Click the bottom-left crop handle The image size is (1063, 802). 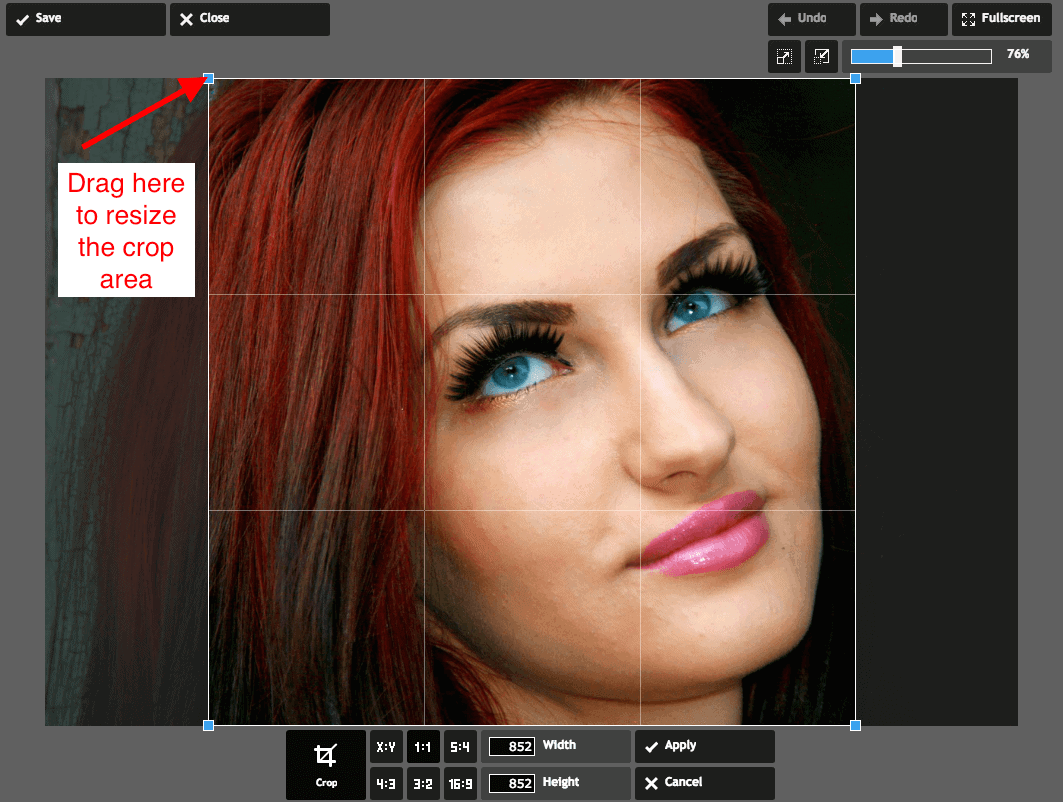pyautogui.click(x=209, y=725)
